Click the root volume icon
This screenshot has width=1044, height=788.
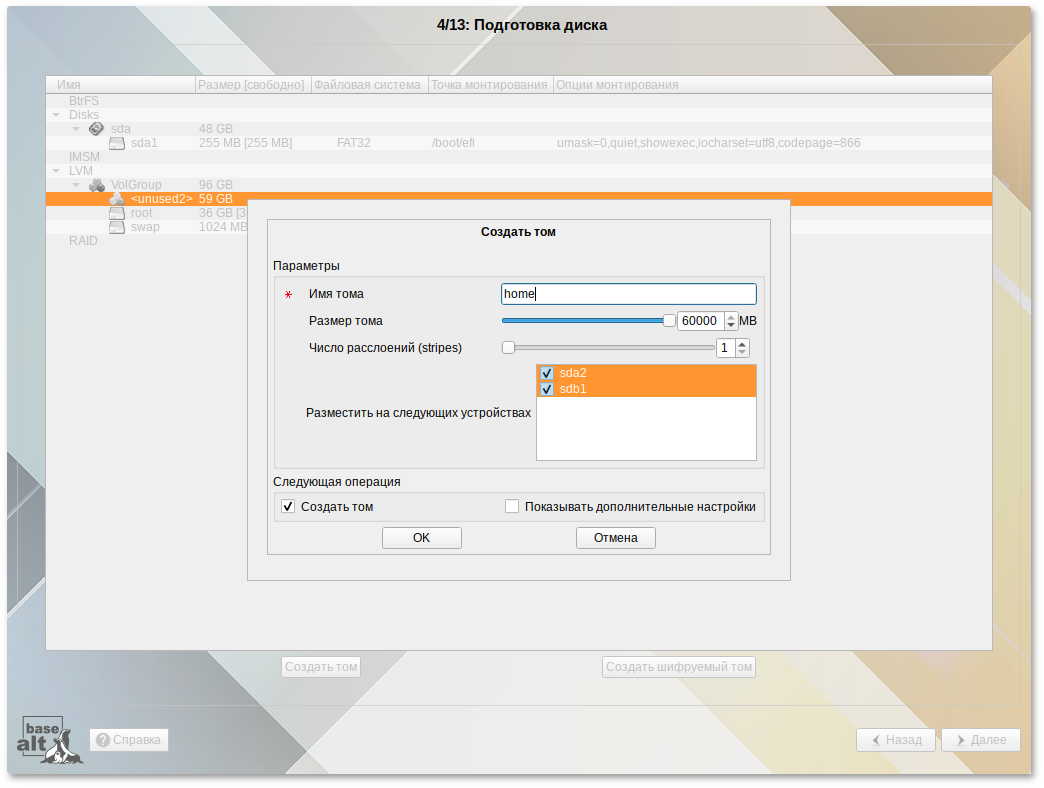coord(117,213)
